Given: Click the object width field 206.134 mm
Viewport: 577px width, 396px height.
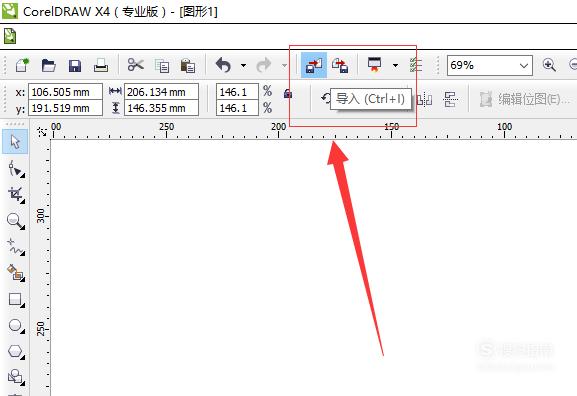Looking at the screenshot, I should 161,92.
